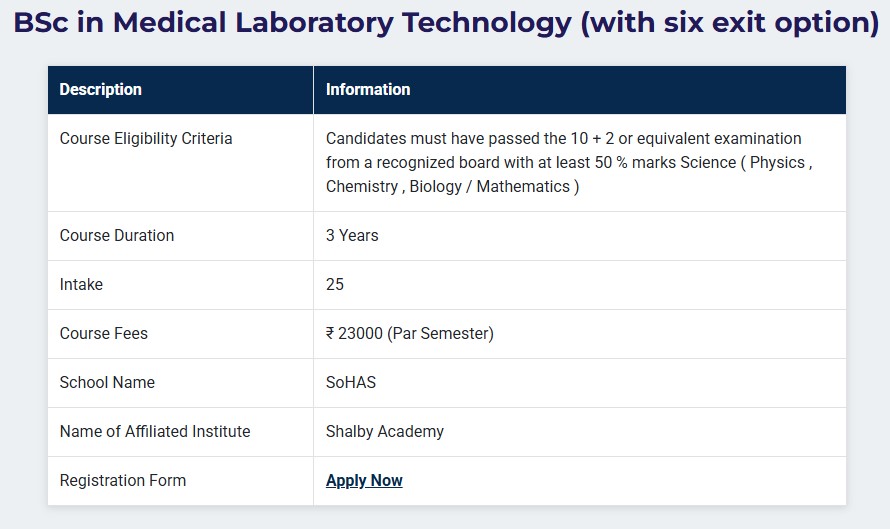Select the '3 Years' duration value
This screenshot has width=890, height=529.
click(x=352, y=236)
